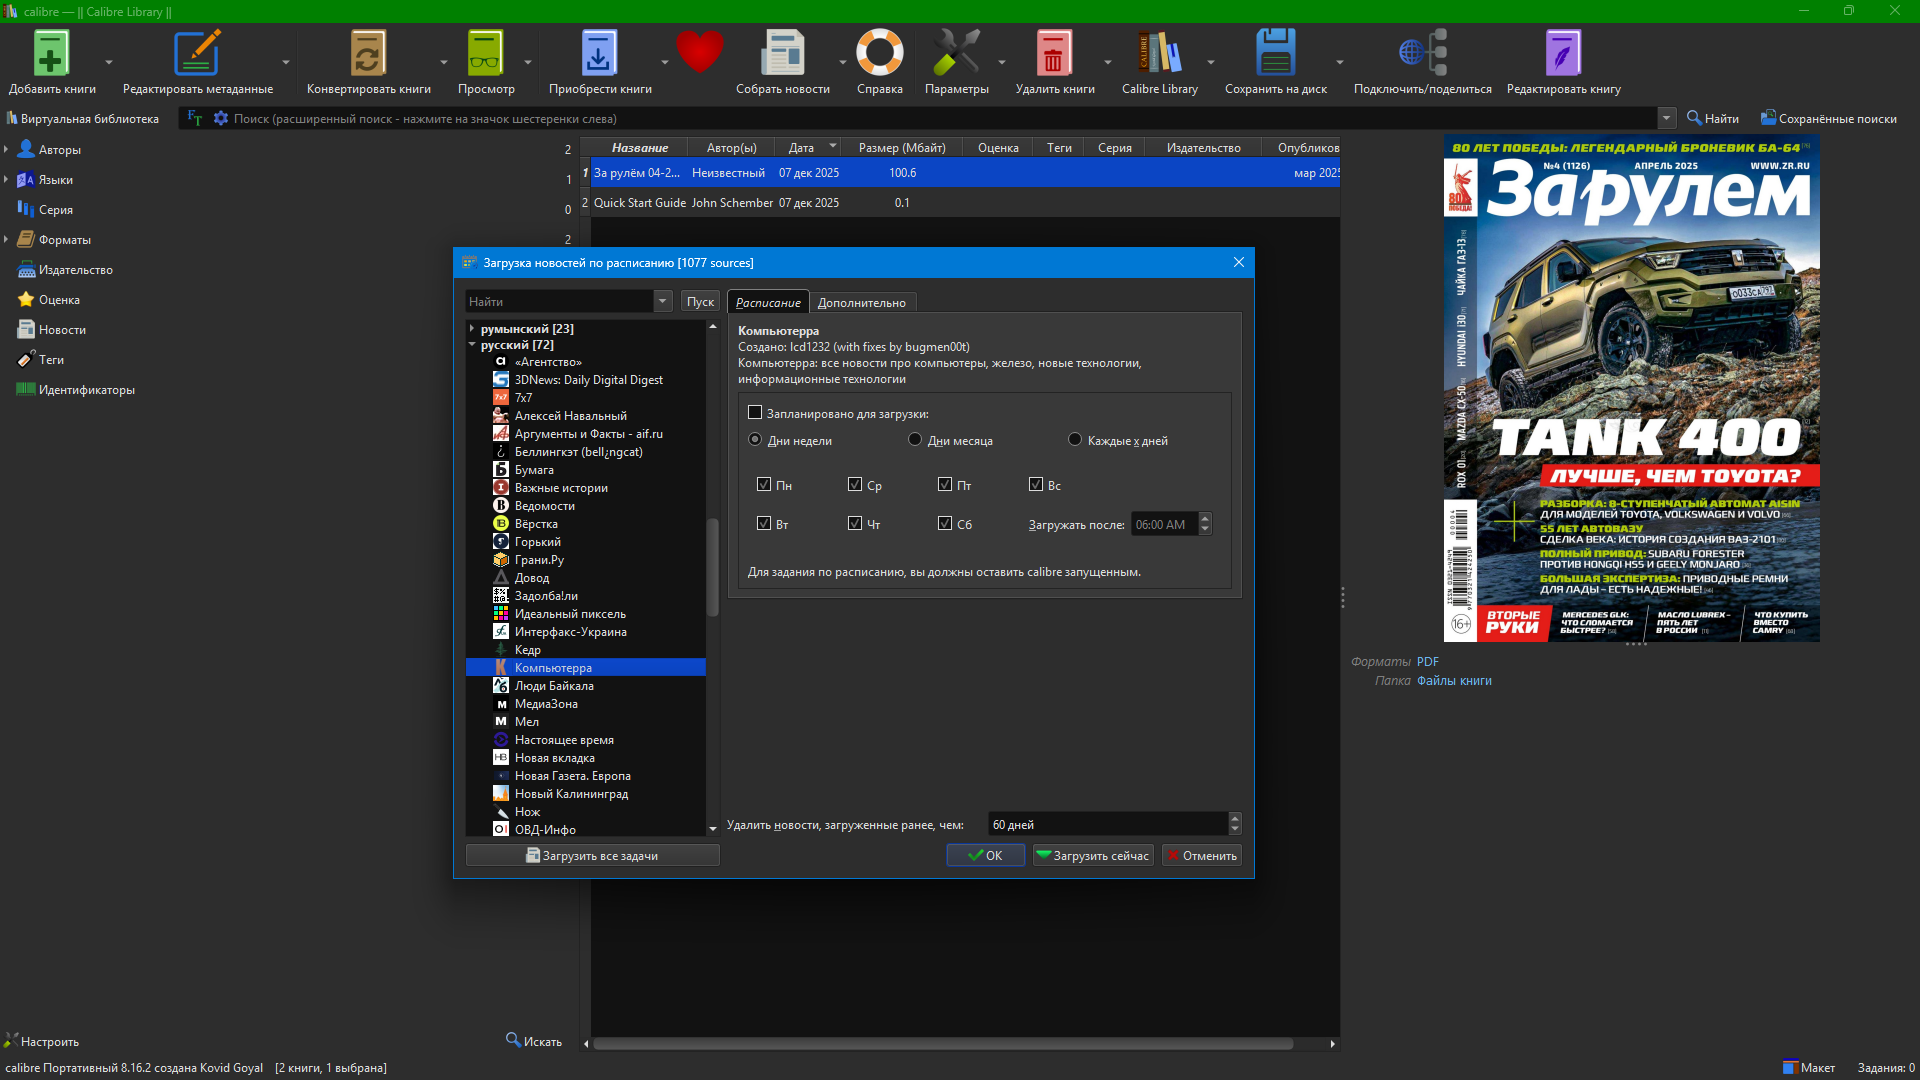Image resolution: width=1920 pixels, height=1080 pixels.
Task: Open Редактировать книгу purple feather icon
Action: click(x=1563, y=54)
